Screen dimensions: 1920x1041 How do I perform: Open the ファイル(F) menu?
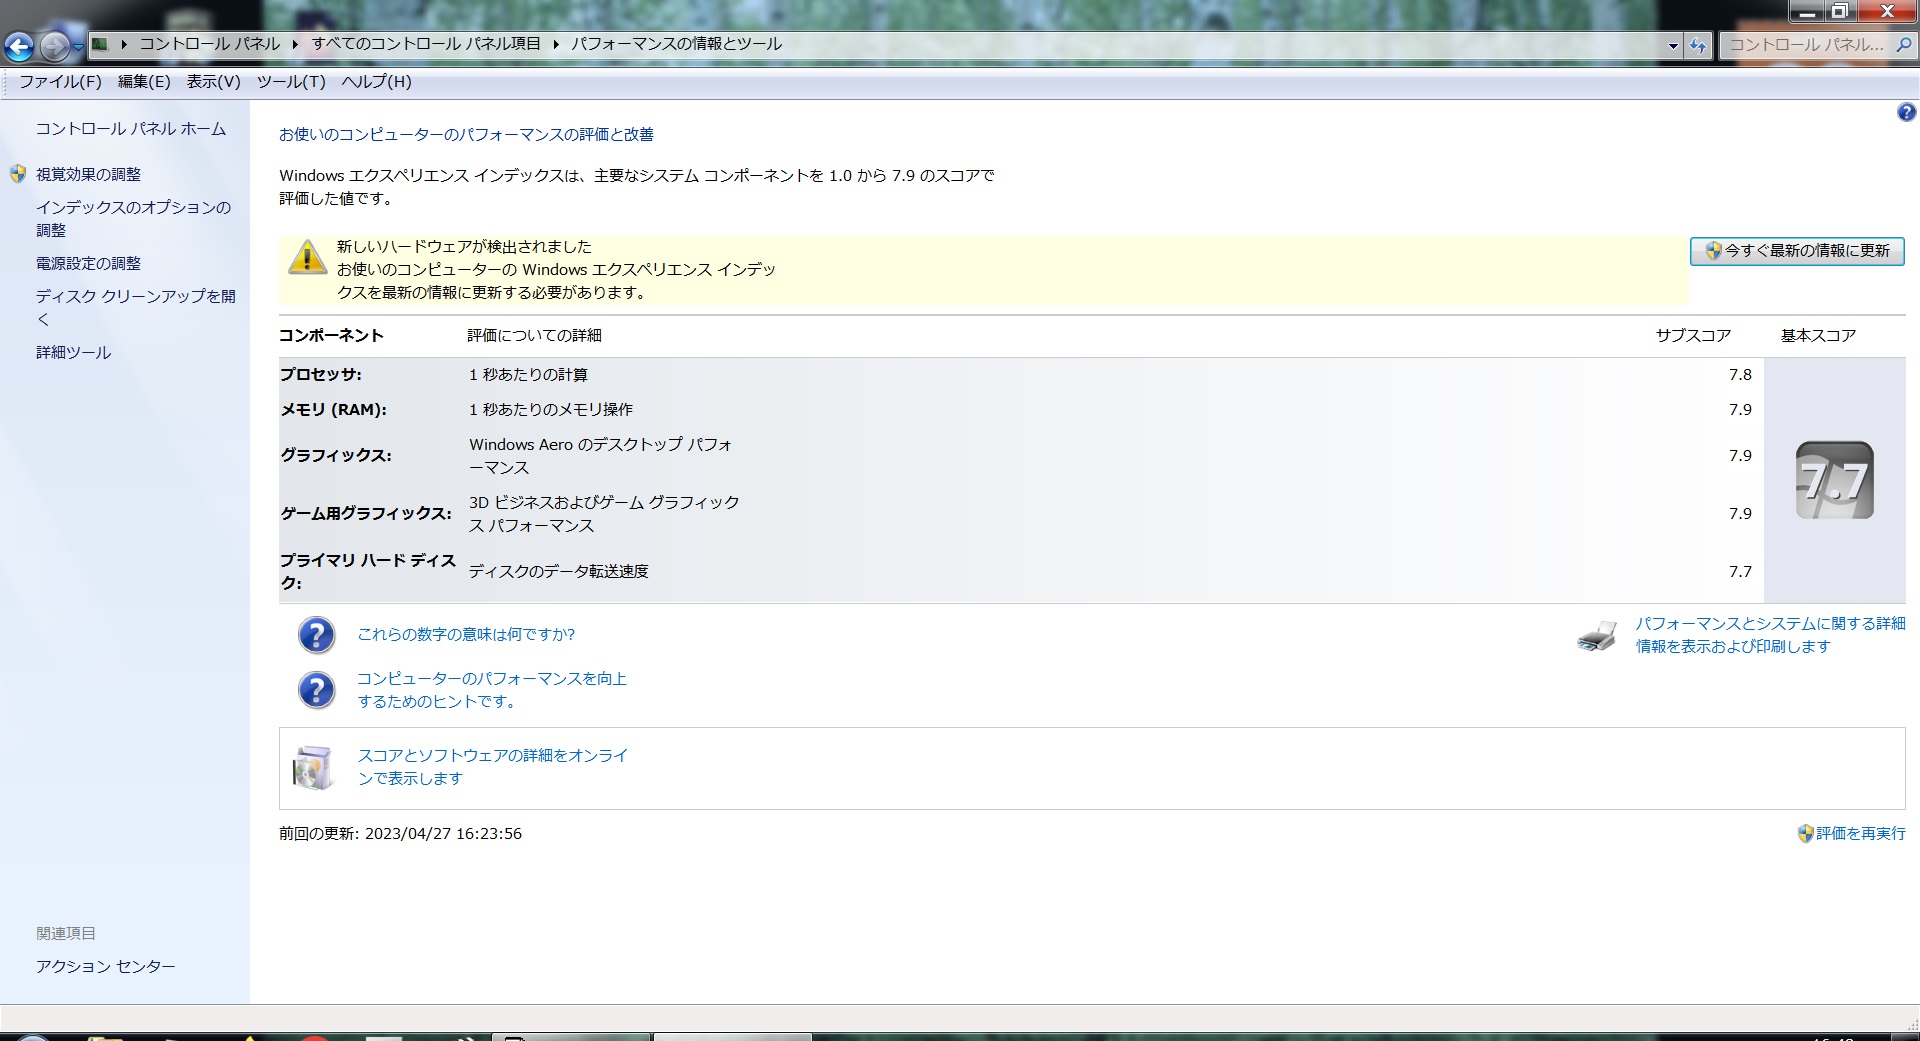[60, 82]
